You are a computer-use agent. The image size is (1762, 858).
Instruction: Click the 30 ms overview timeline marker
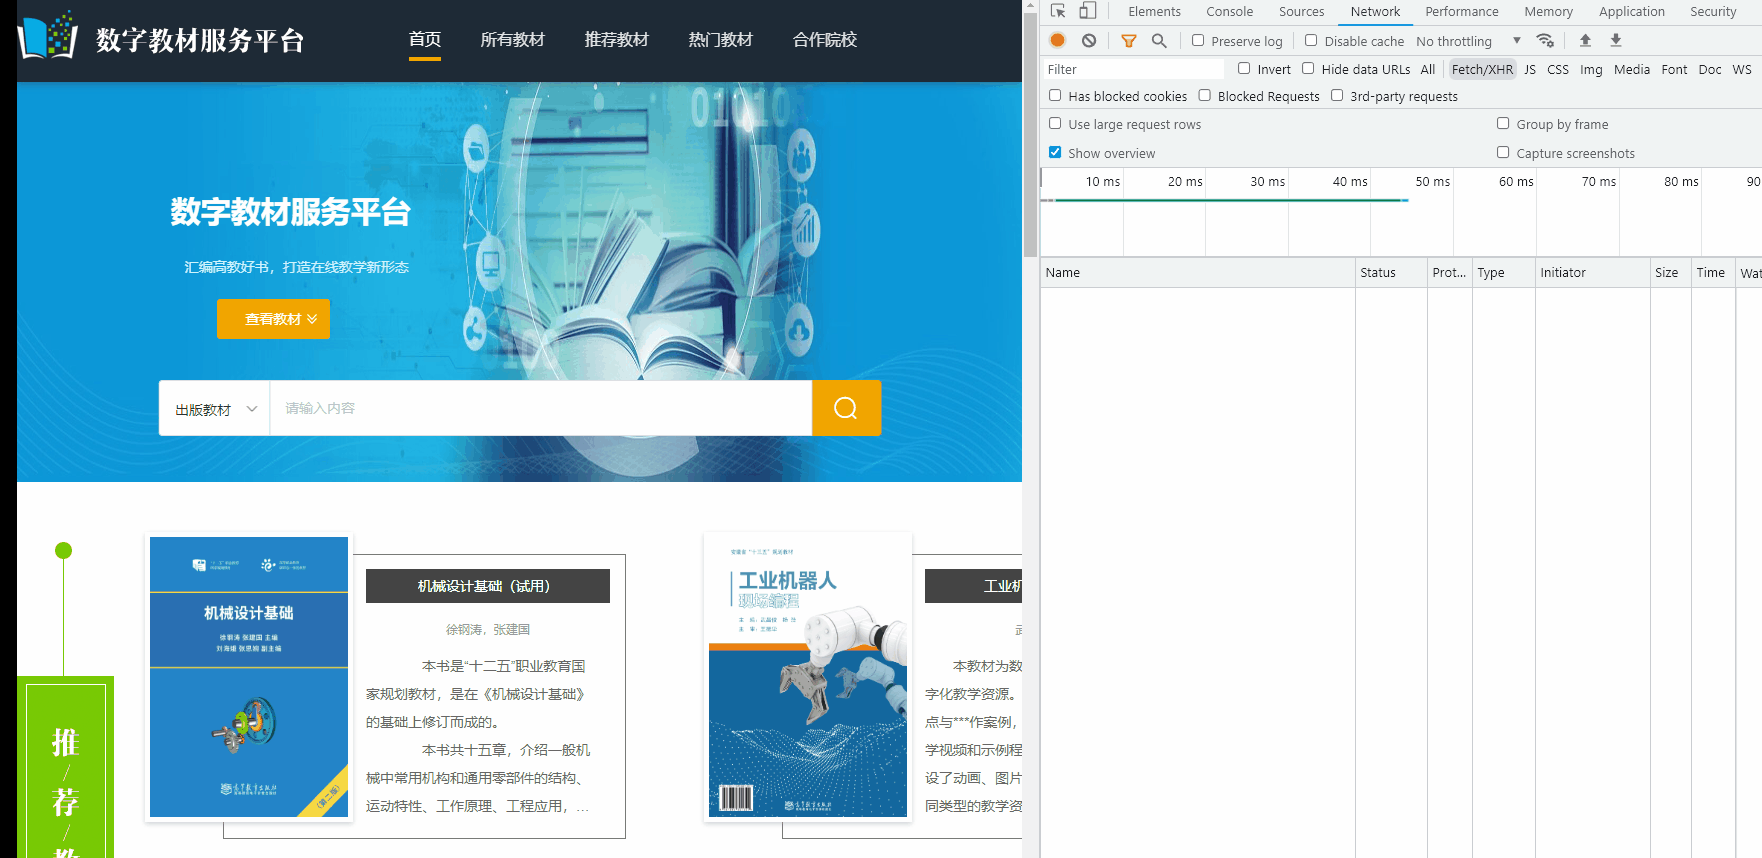(1268, 181)
